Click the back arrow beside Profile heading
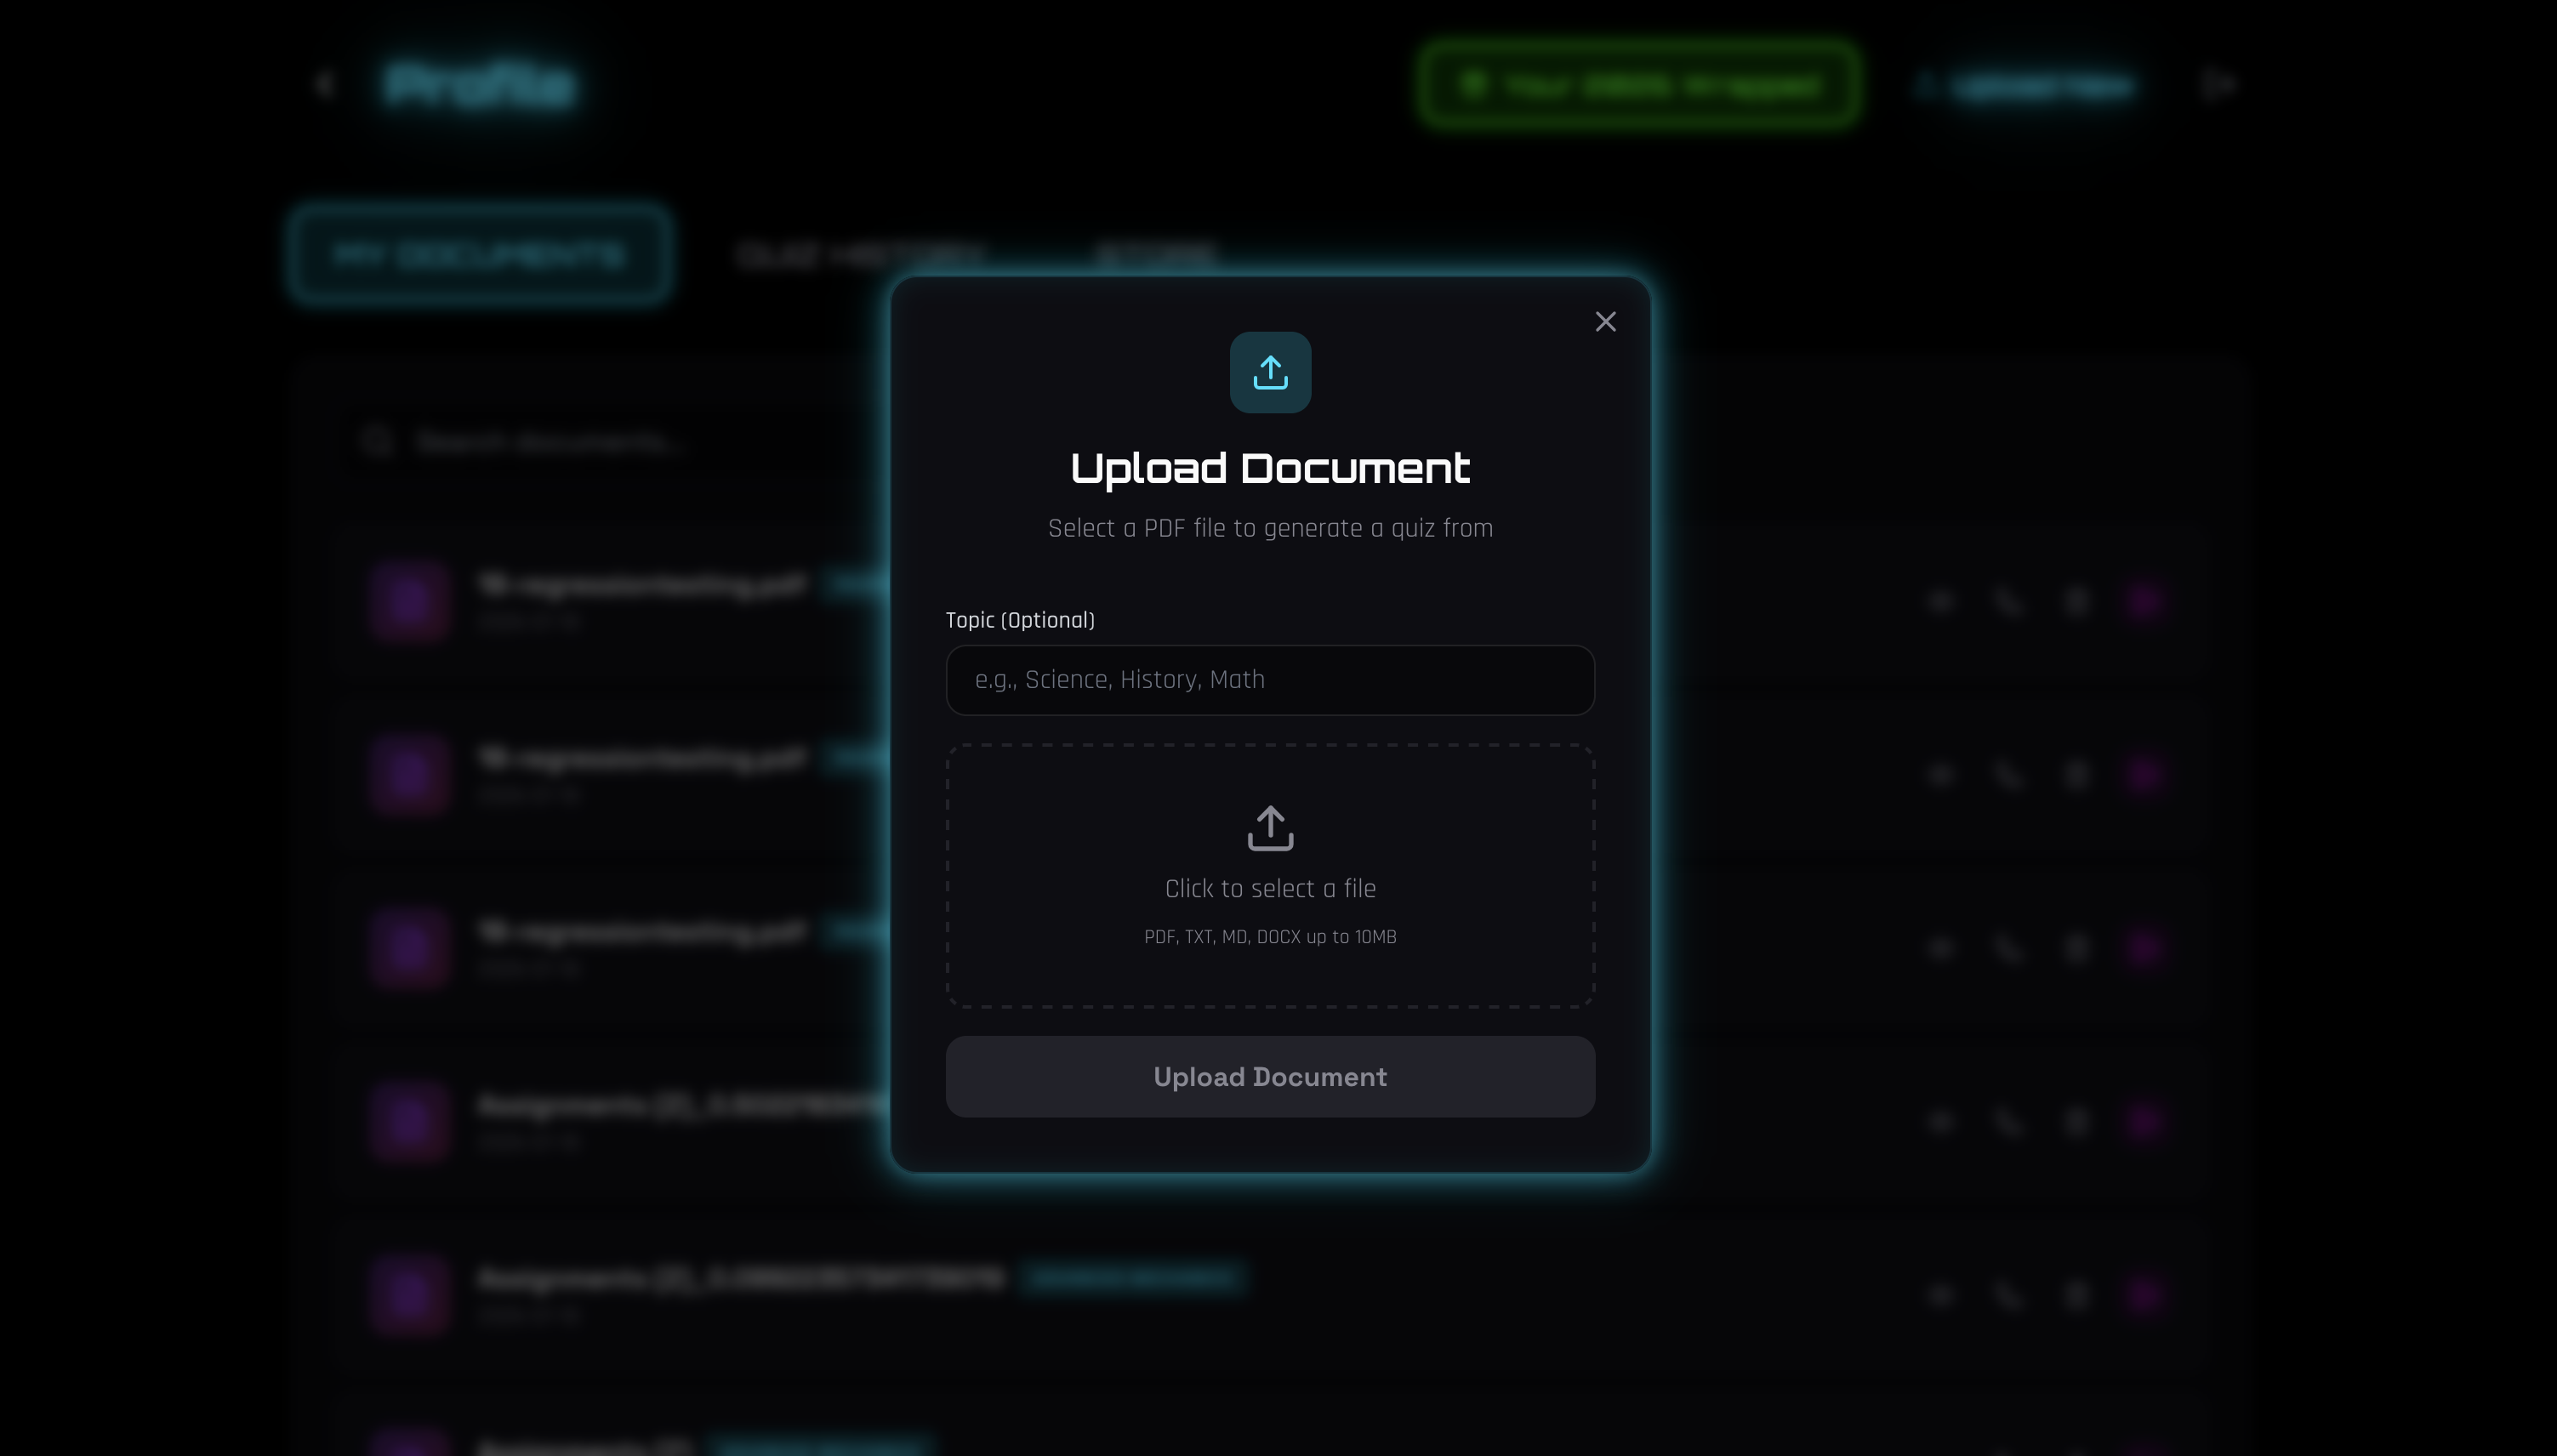2557x1456 pixels. click(325, 85)
